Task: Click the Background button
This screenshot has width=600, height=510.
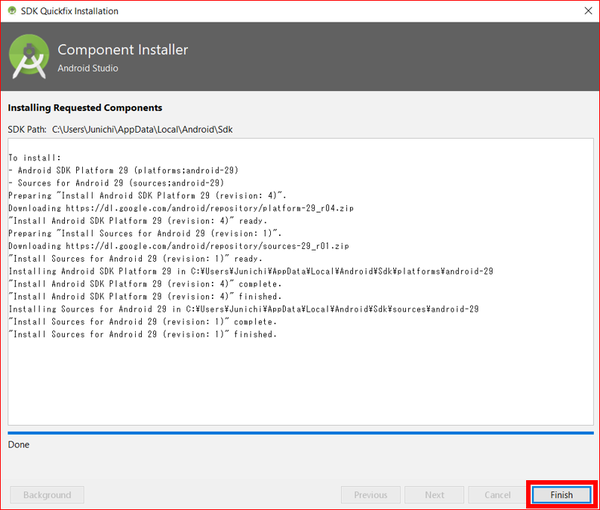Action: pos(47,495)
